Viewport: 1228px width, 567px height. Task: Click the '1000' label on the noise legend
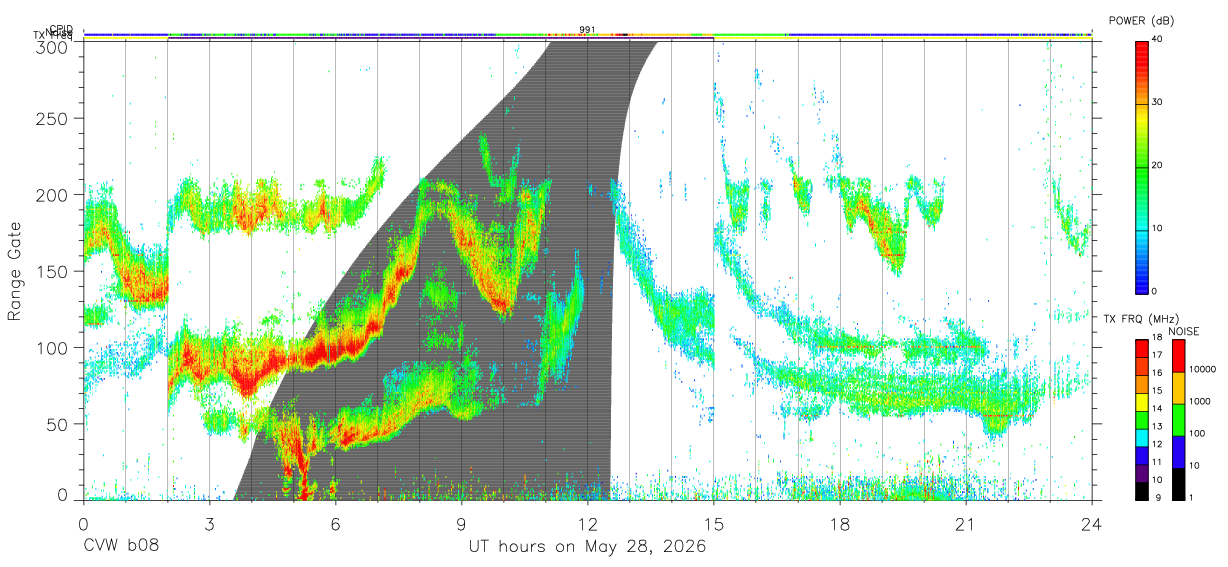(1201, 400)
